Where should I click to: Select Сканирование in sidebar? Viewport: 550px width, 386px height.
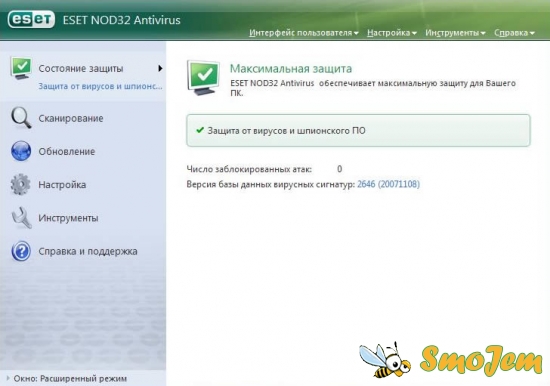[x=71, y=118]
